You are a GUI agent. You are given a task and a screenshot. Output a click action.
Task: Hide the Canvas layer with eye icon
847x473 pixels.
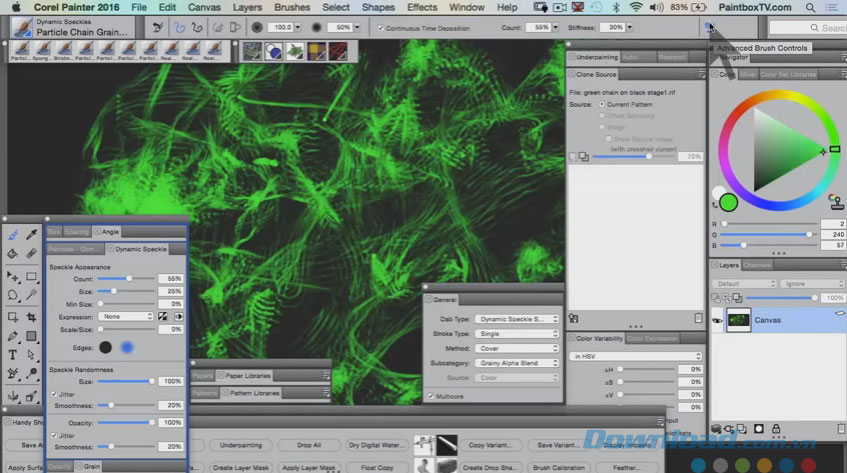point(717,321)
